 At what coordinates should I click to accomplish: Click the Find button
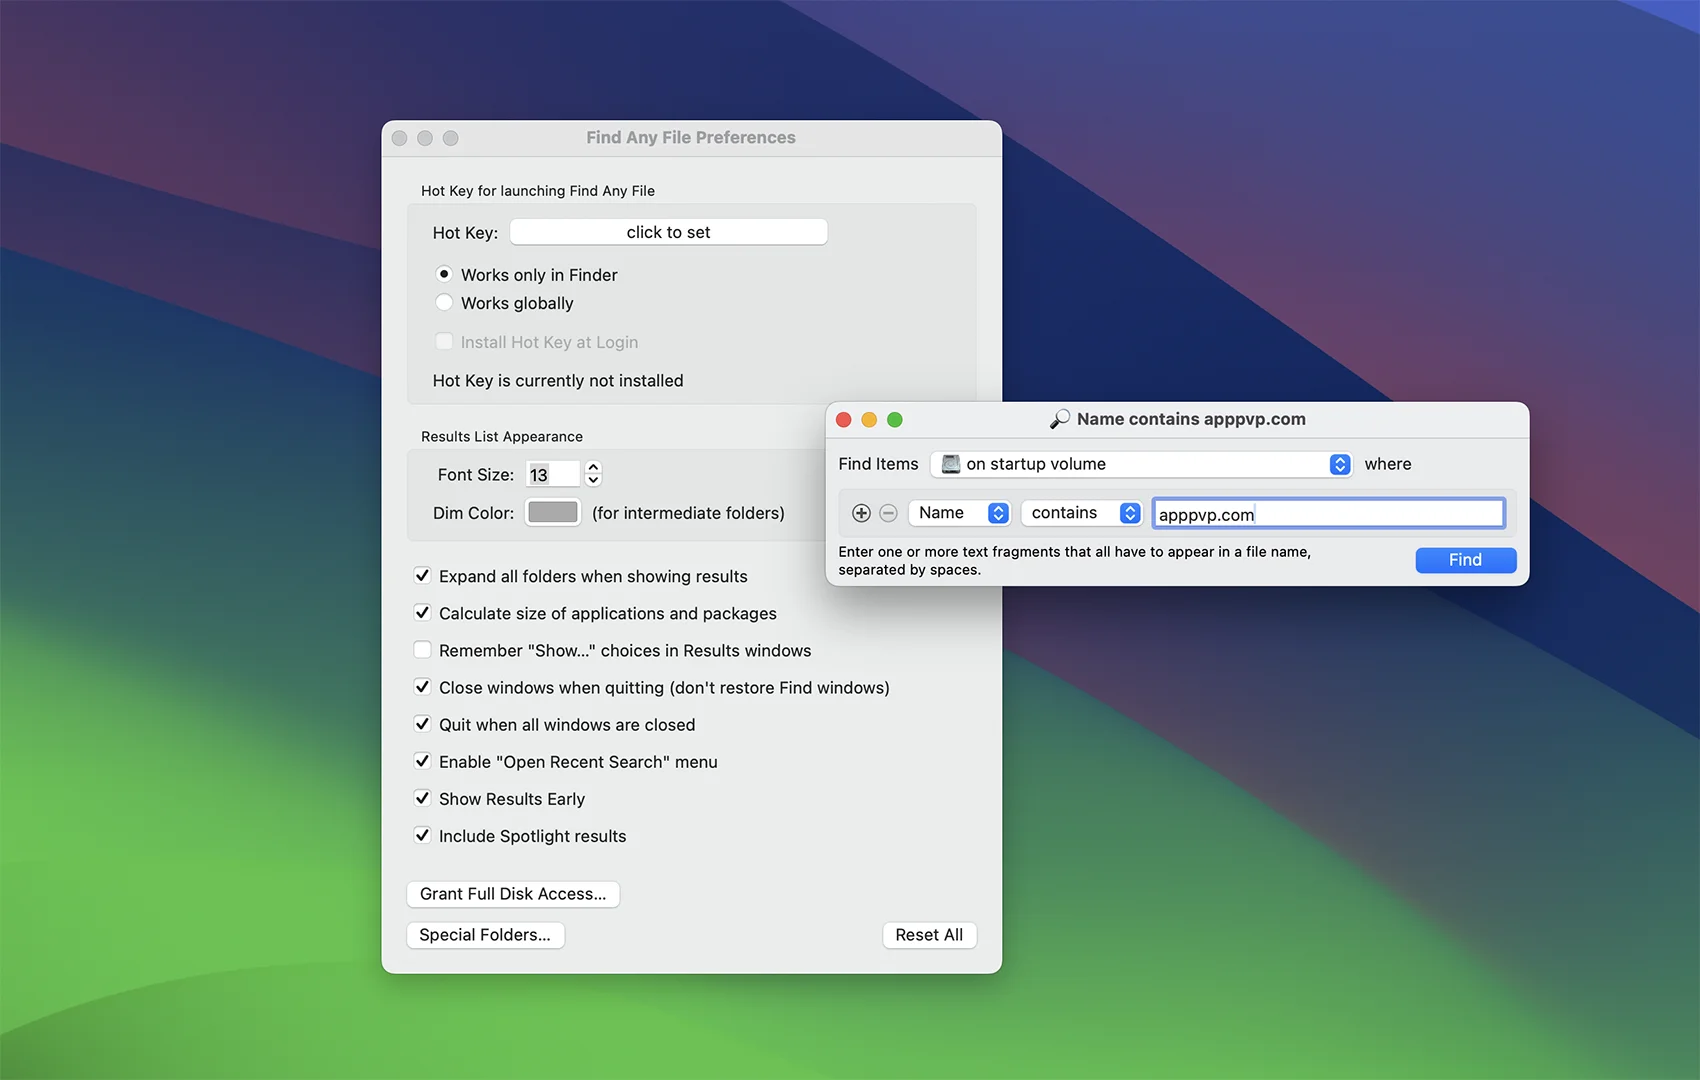click(x=1465, y=560)
